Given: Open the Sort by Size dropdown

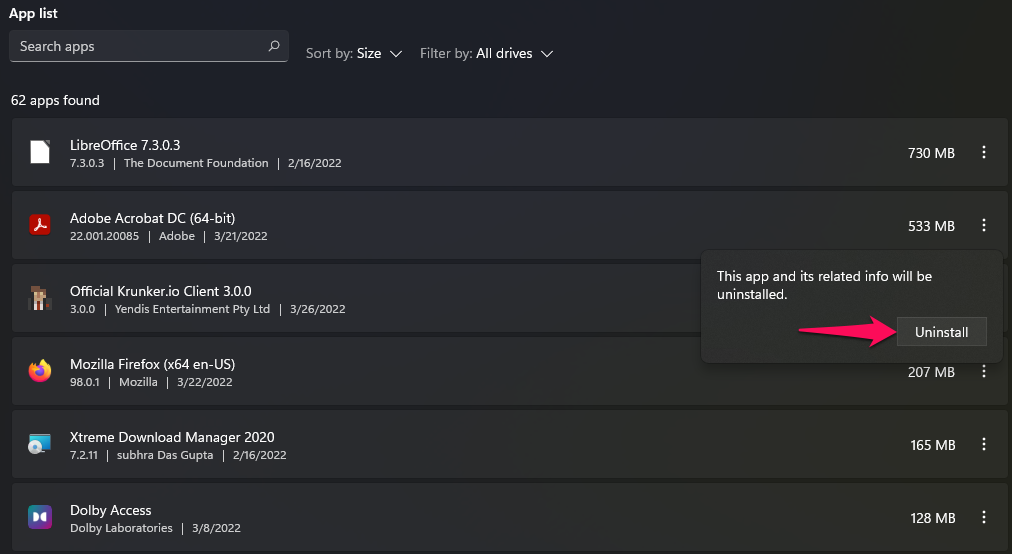Looking at the screenshot, I should 354,54.
